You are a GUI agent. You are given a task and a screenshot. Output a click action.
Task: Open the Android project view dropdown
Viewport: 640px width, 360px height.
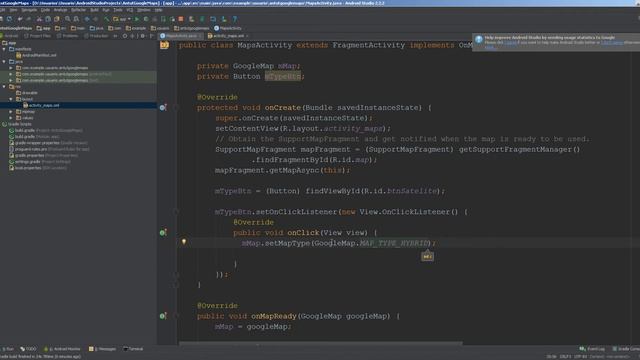point(10,36)
